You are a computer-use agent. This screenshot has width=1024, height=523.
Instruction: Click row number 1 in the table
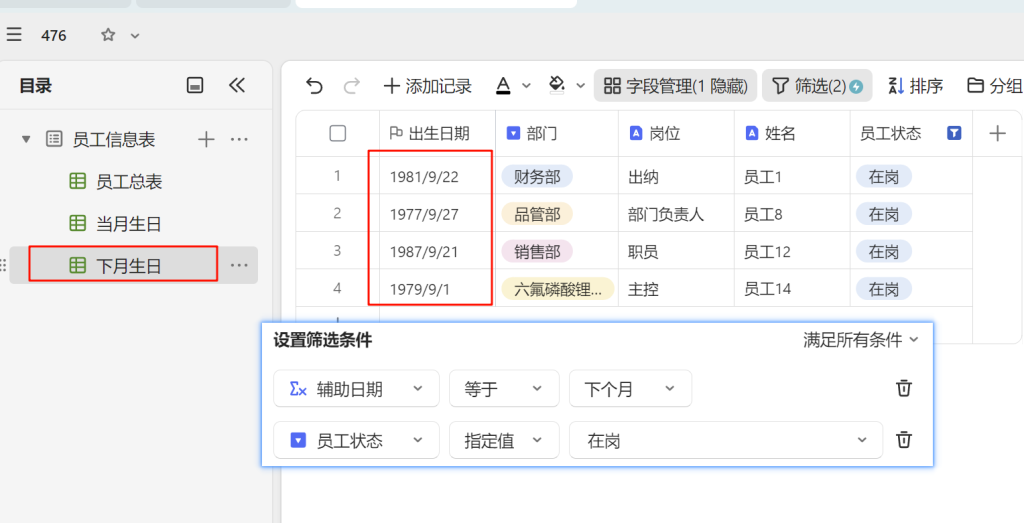click(338, 176)
